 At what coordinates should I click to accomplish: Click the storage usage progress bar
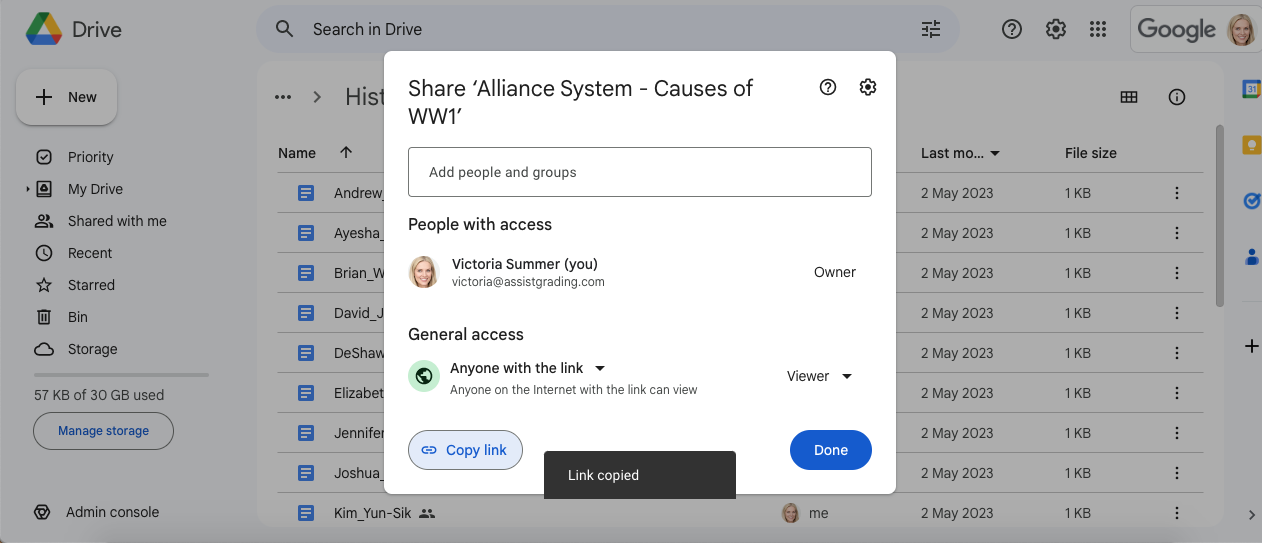tap(121, 375)
